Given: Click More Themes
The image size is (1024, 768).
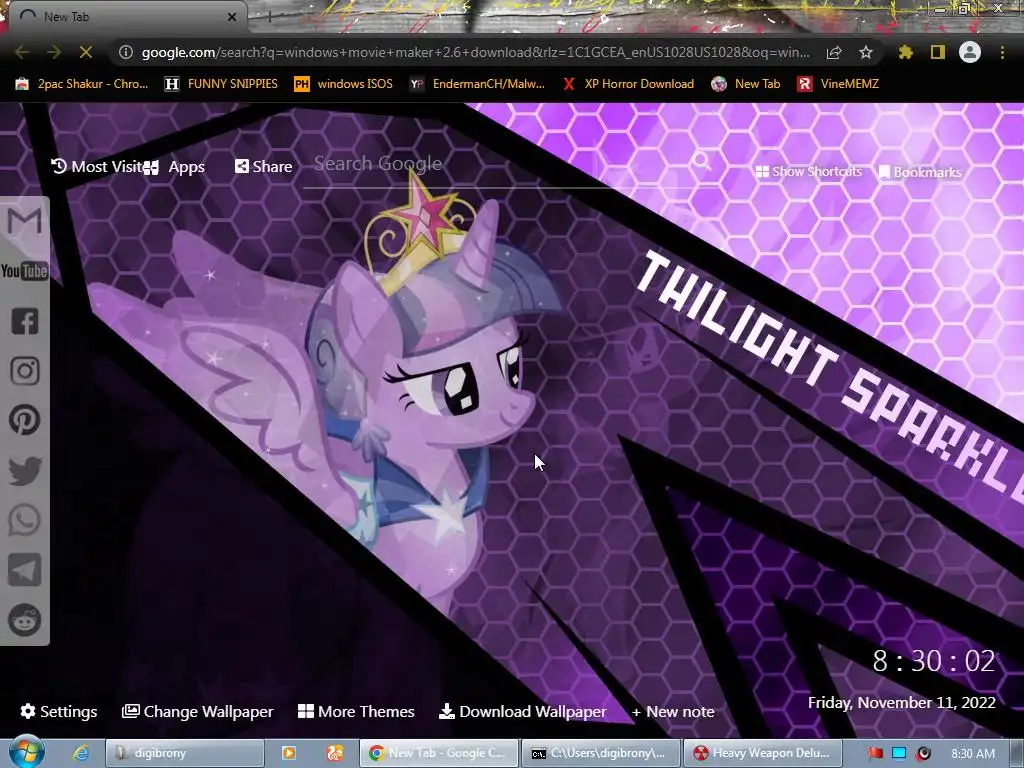Looking at the screenshot, I should [x=356, y=711].
